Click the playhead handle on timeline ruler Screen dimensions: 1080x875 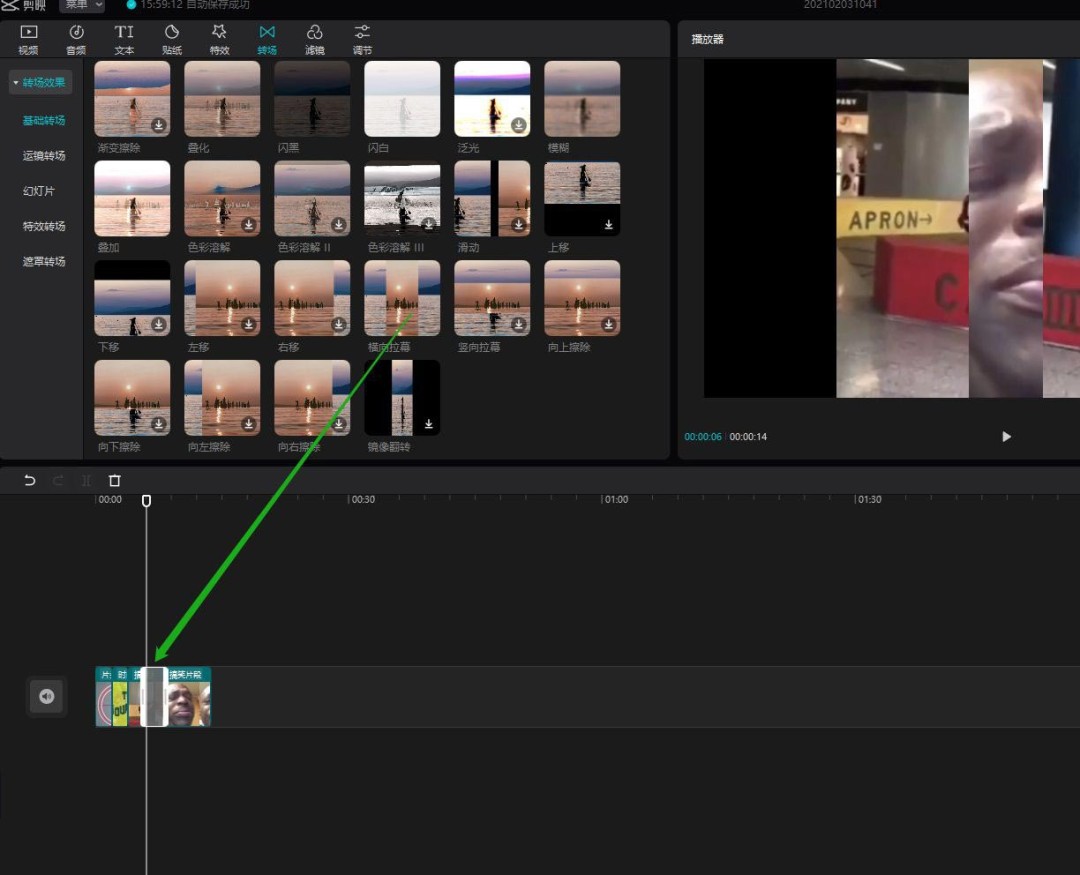146,500
